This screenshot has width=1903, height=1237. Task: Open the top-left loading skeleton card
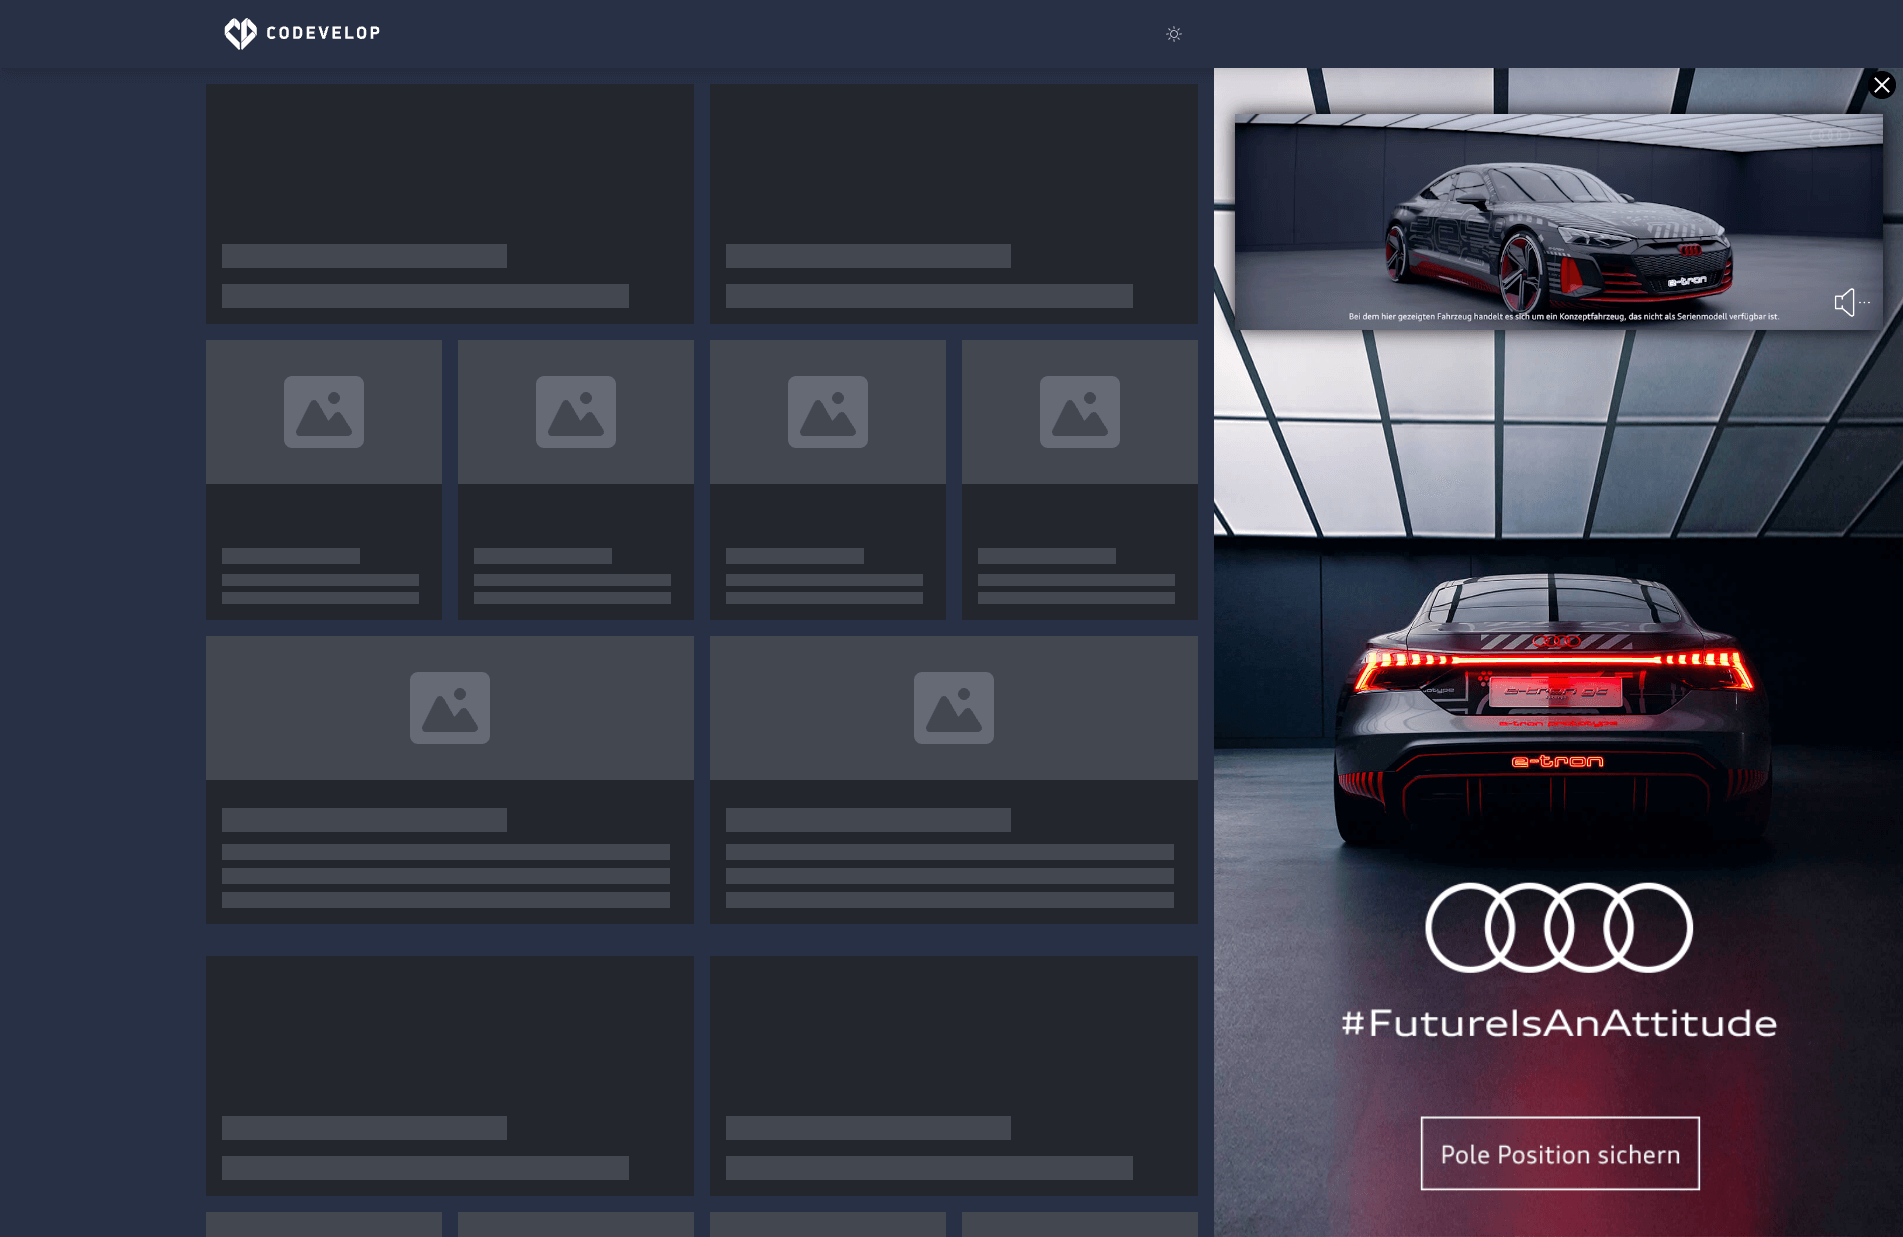450,204
